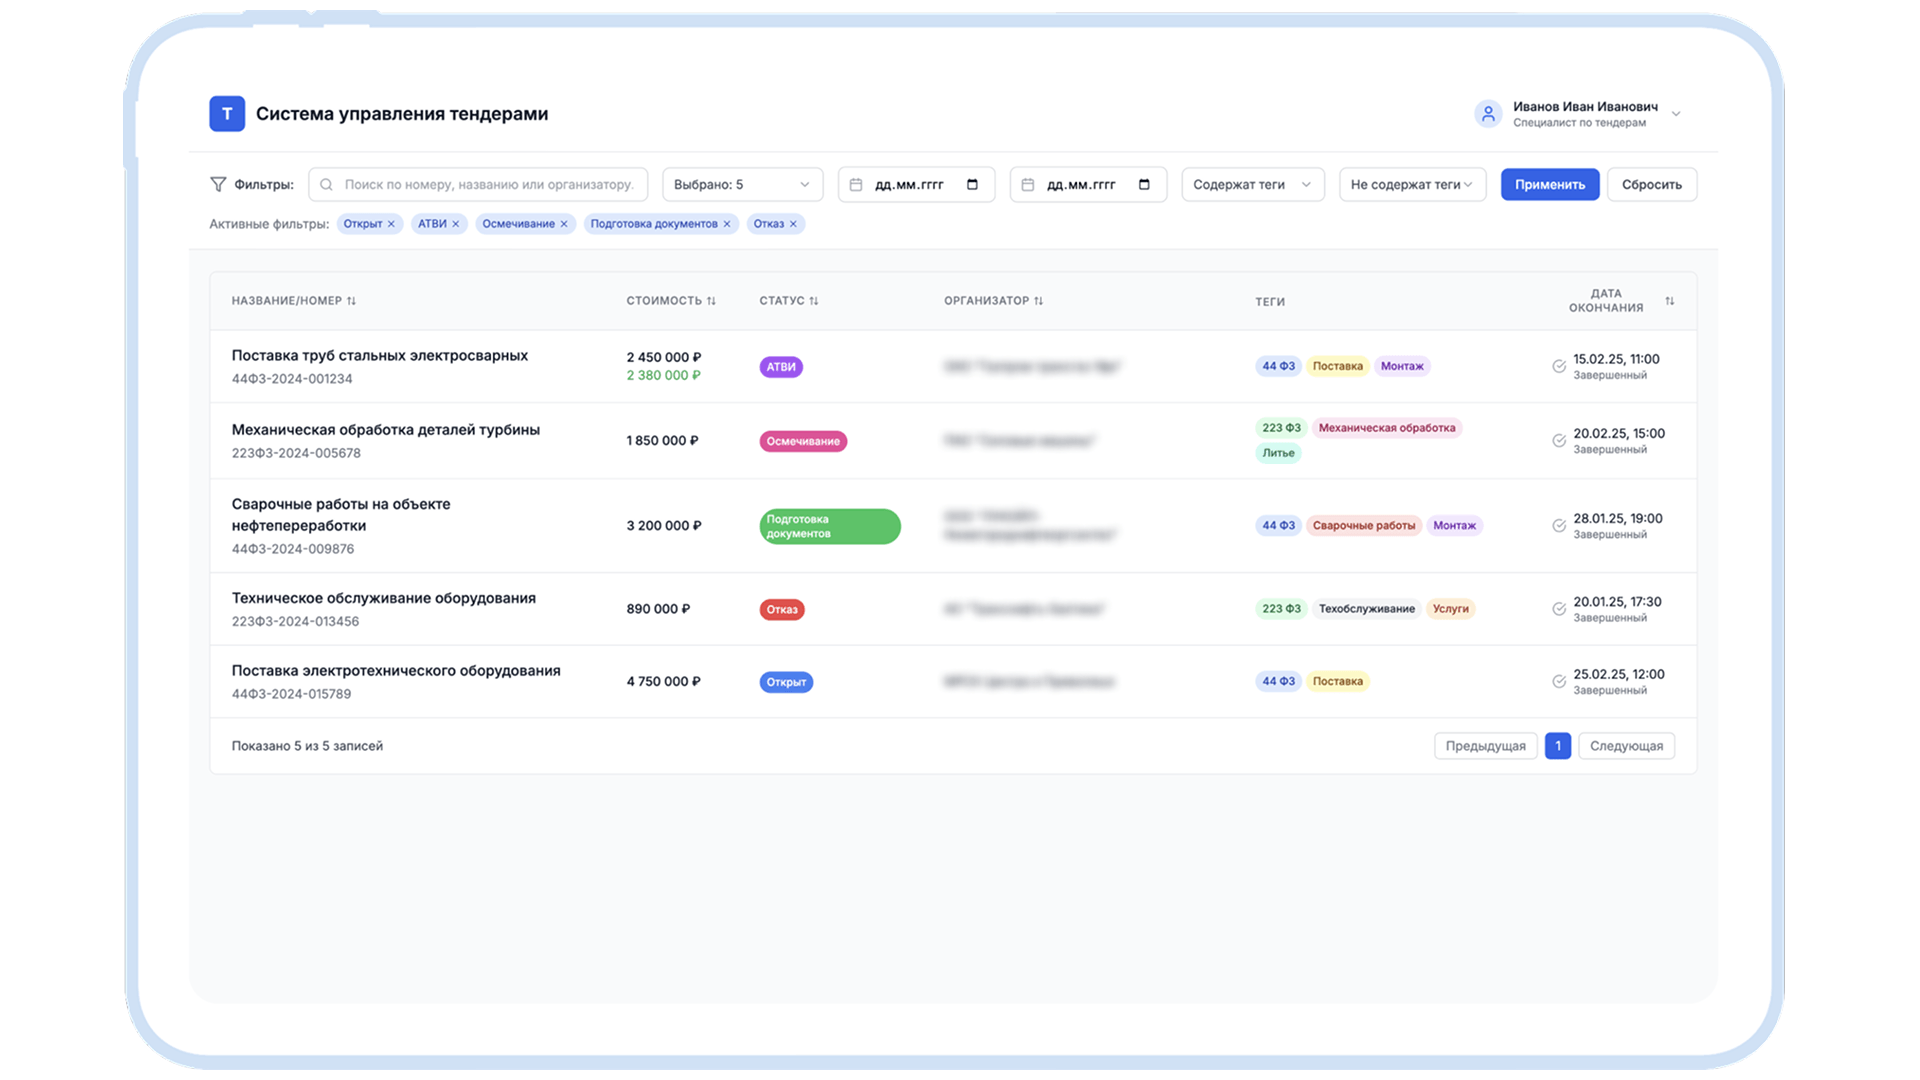1920x1080 pixels.
Task: Click user avatar icon in header
Action: [1488, 114]
